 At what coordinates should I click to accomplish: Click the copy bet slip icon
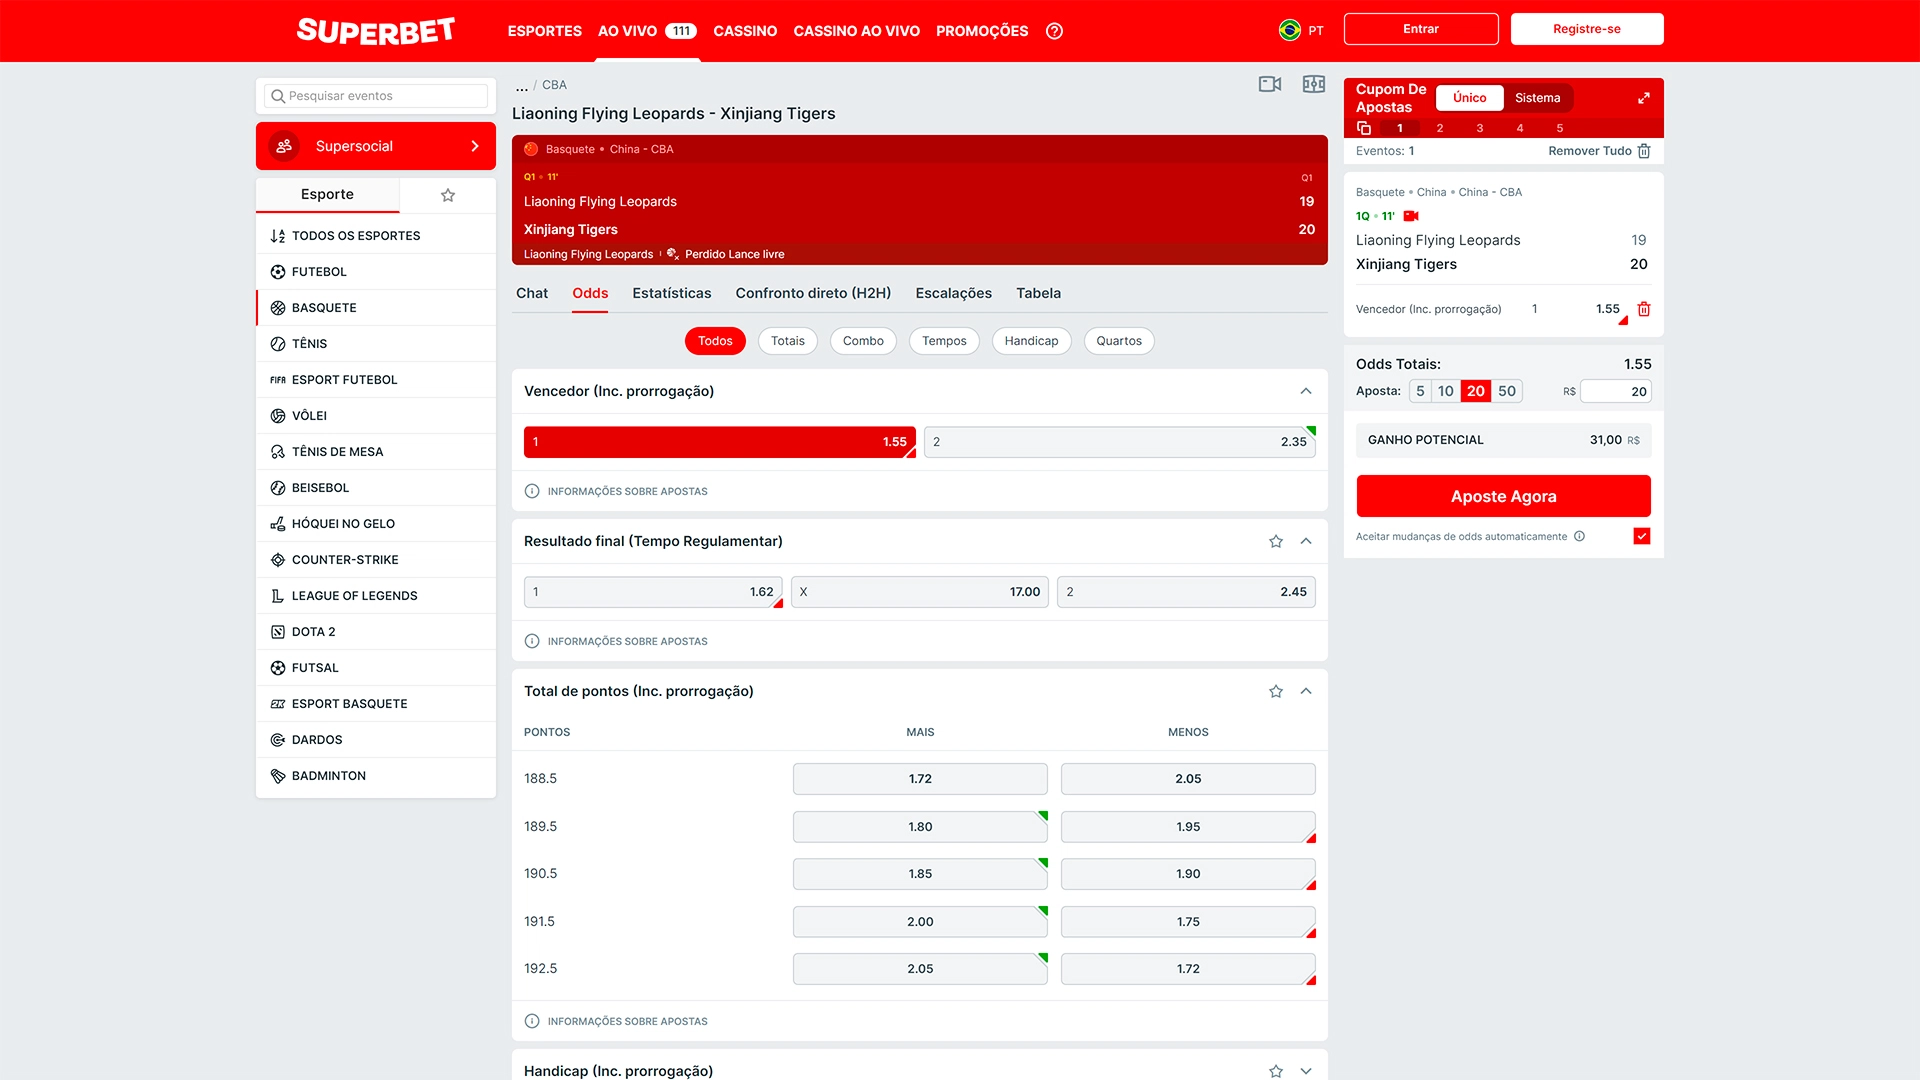1363,128
